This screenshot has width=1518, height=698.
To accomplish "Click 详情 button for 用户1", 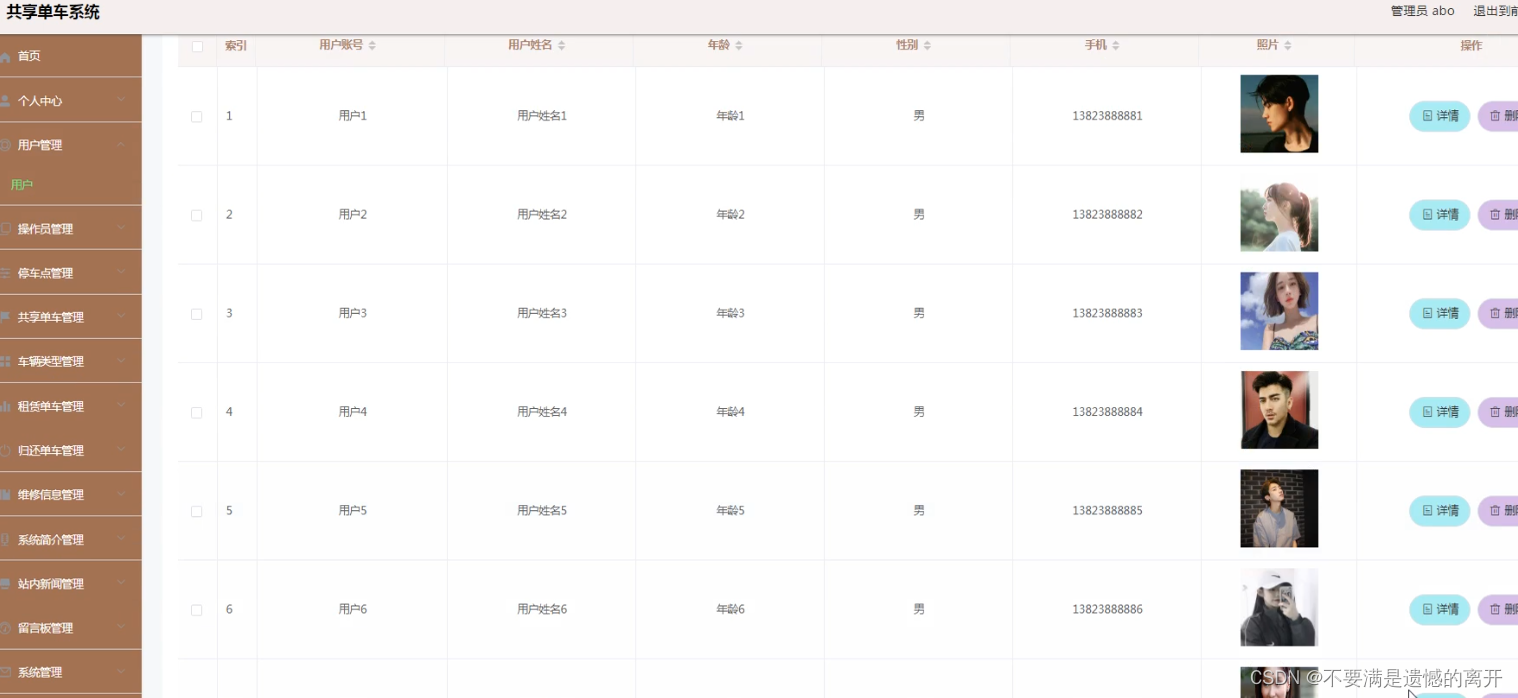I will [x=1440, y=116].
